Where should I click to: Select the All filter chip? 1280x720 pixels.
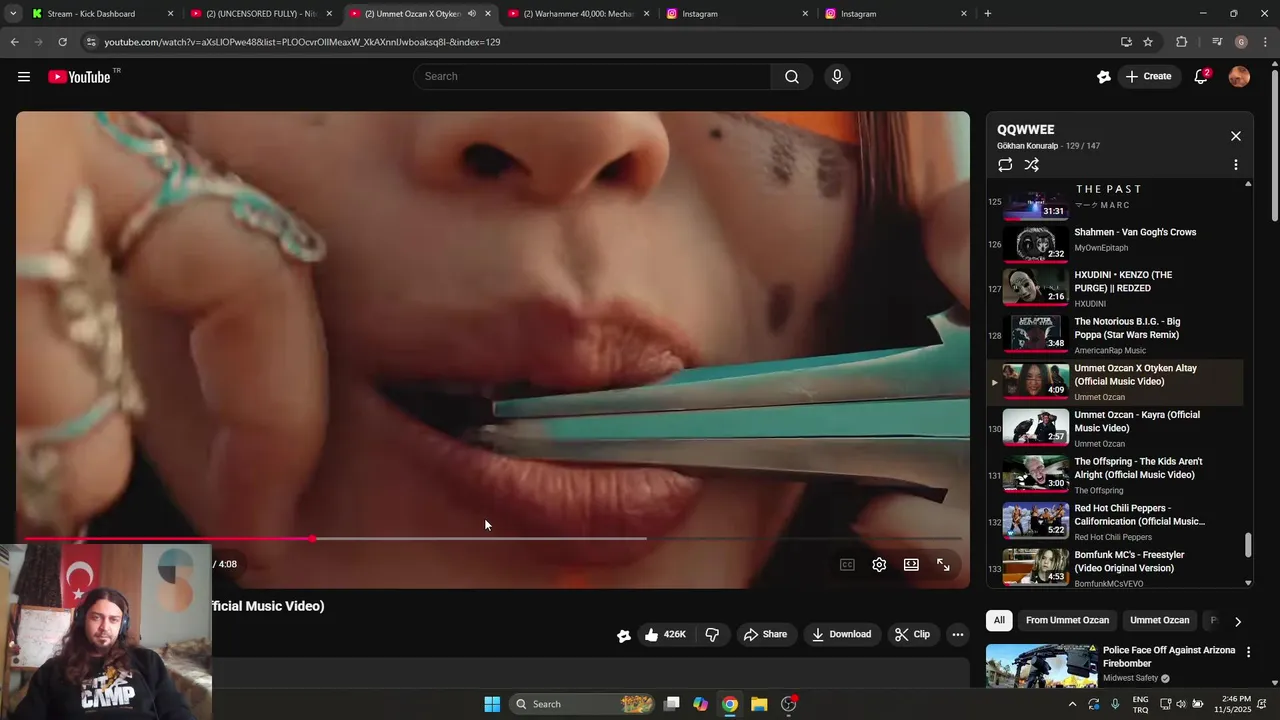999,620
